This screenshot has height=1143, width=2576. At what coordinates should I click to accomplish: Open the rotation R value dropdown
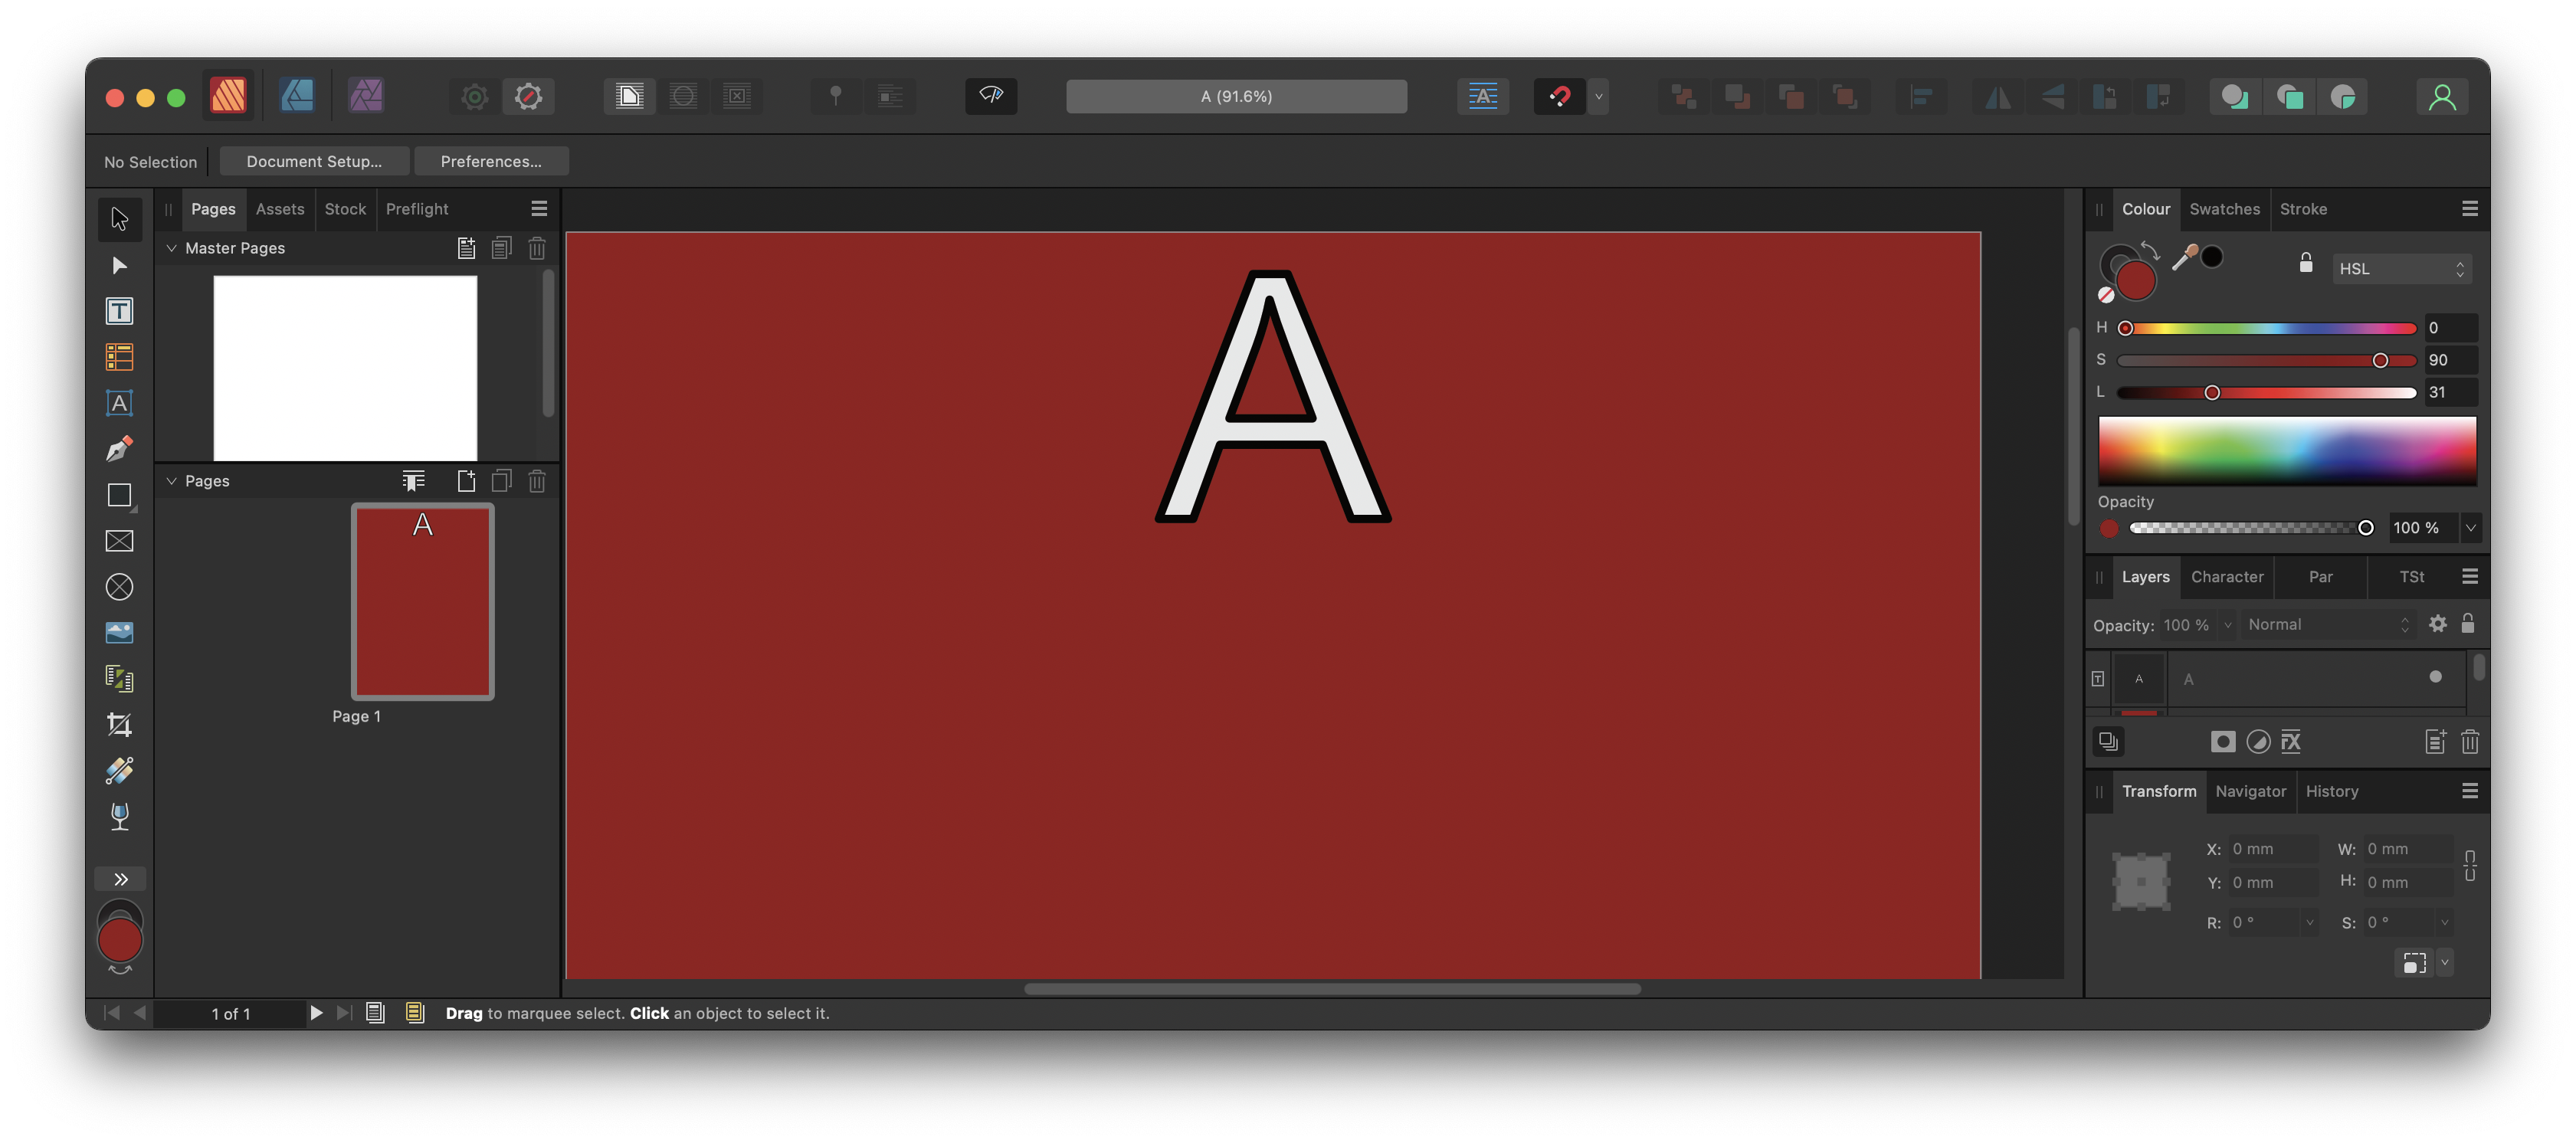pos(2309,922)
